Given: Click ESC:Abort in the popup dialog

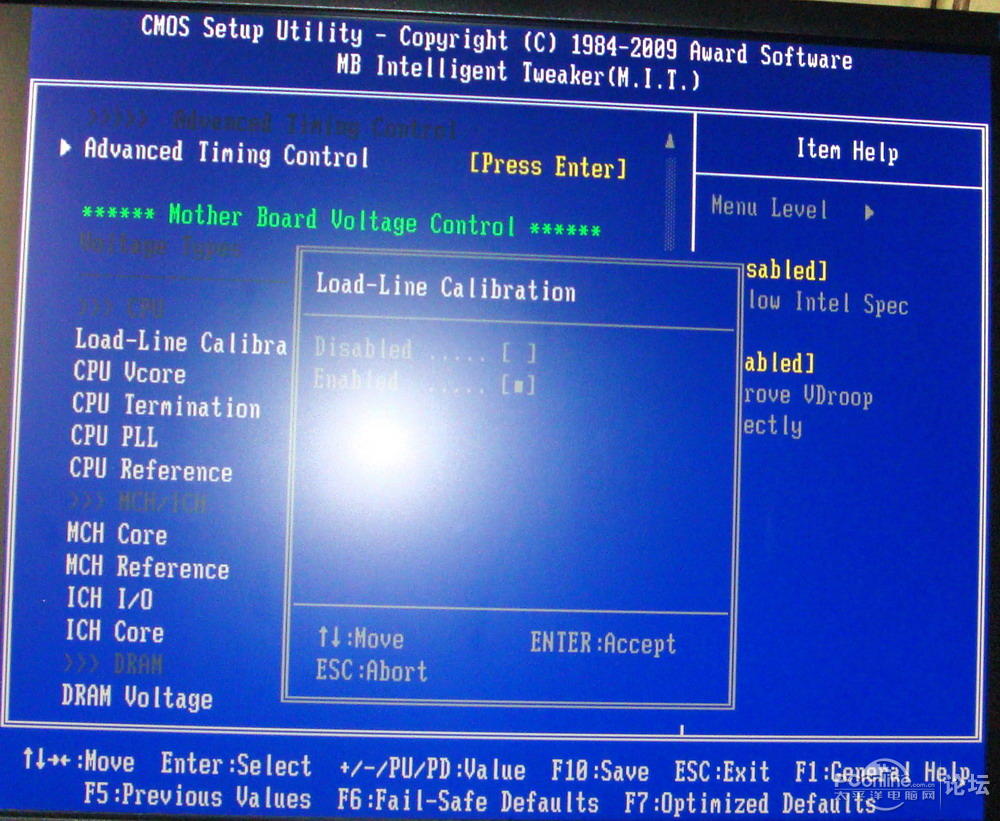Looking at the screenshot, I should 372,671.
